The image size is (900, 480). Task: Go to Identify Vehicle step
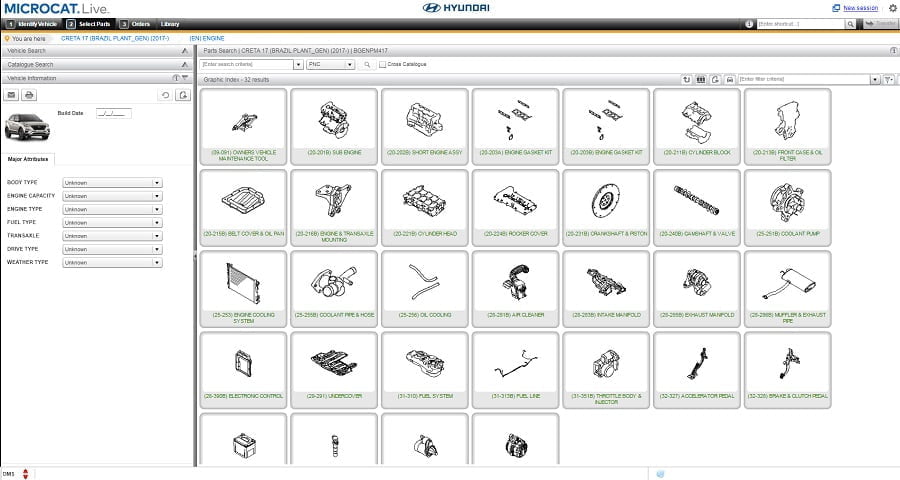click(x=32, y=24)
